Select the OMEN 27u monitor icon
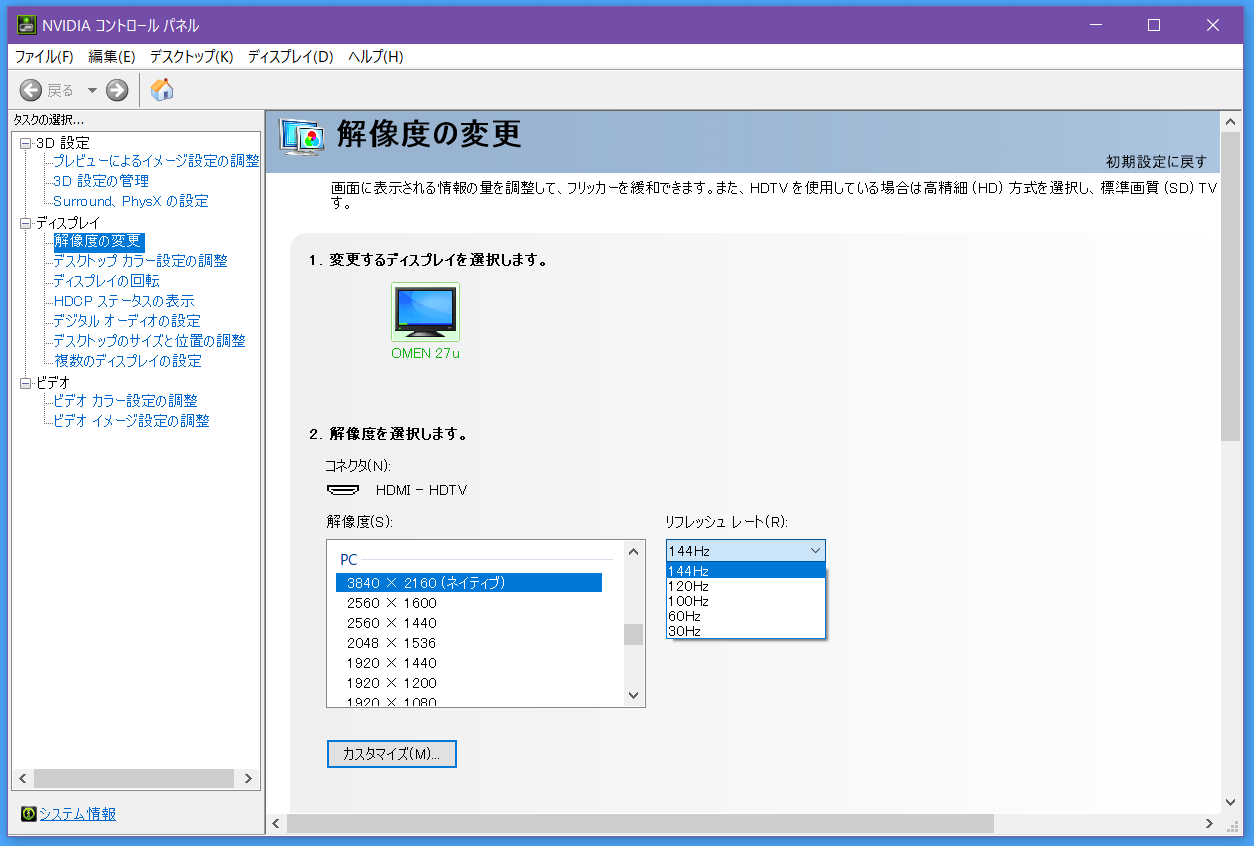 click(x=425, y=311)
